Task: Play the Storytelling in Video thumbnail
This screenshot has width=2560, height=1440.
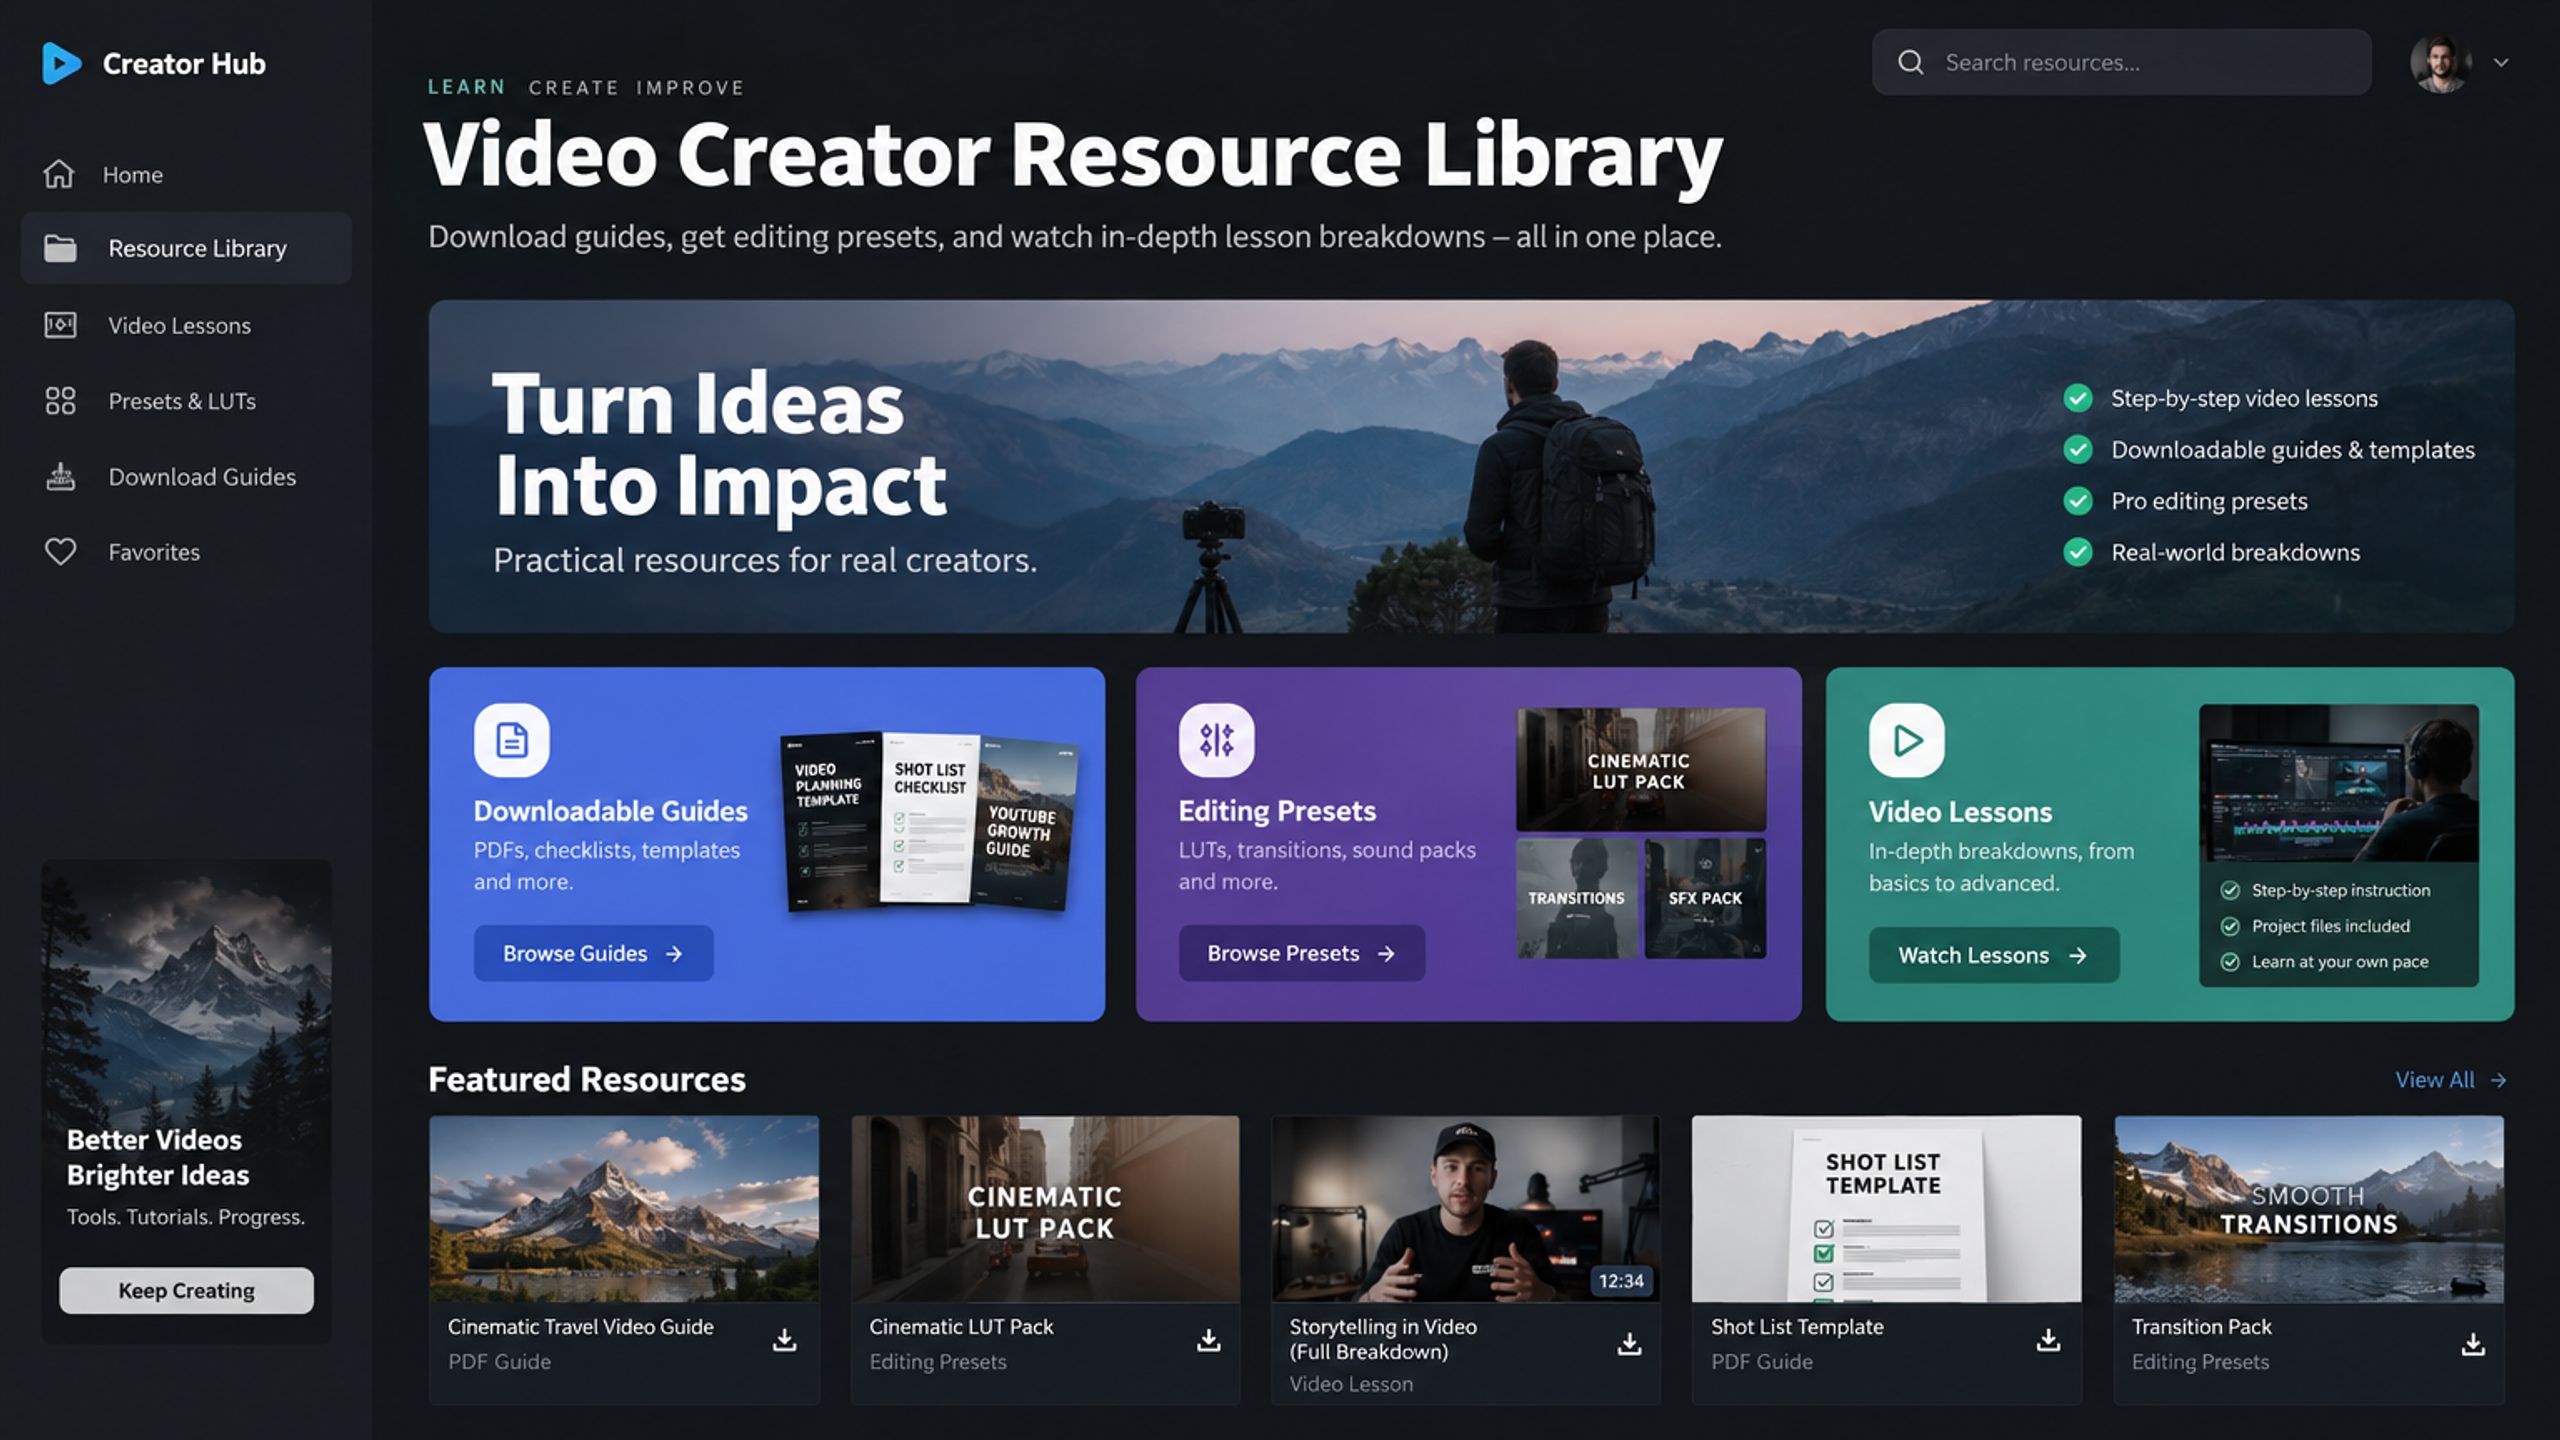Action: [x=1465, y=1209]
